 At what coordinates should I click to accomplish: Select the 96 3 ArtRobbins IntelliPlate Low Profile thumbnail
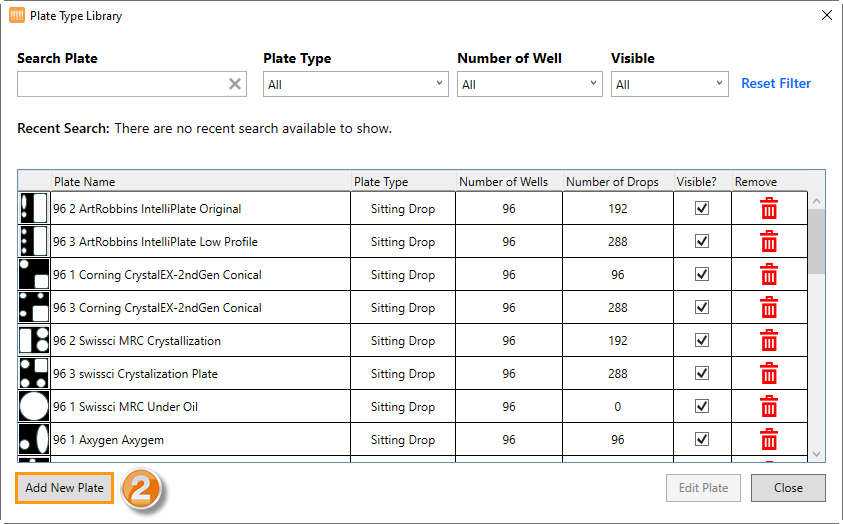[33, 242]
